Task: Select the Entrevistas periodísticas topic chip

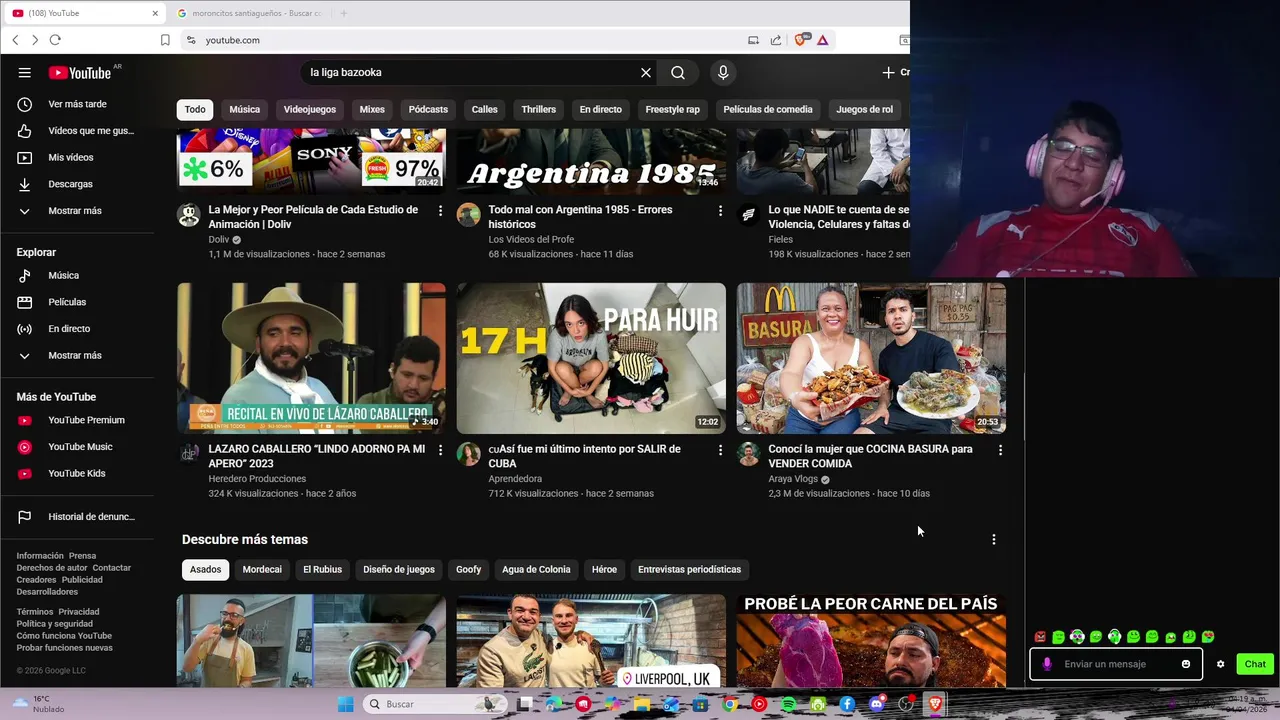Action: (x=689, y=569)
